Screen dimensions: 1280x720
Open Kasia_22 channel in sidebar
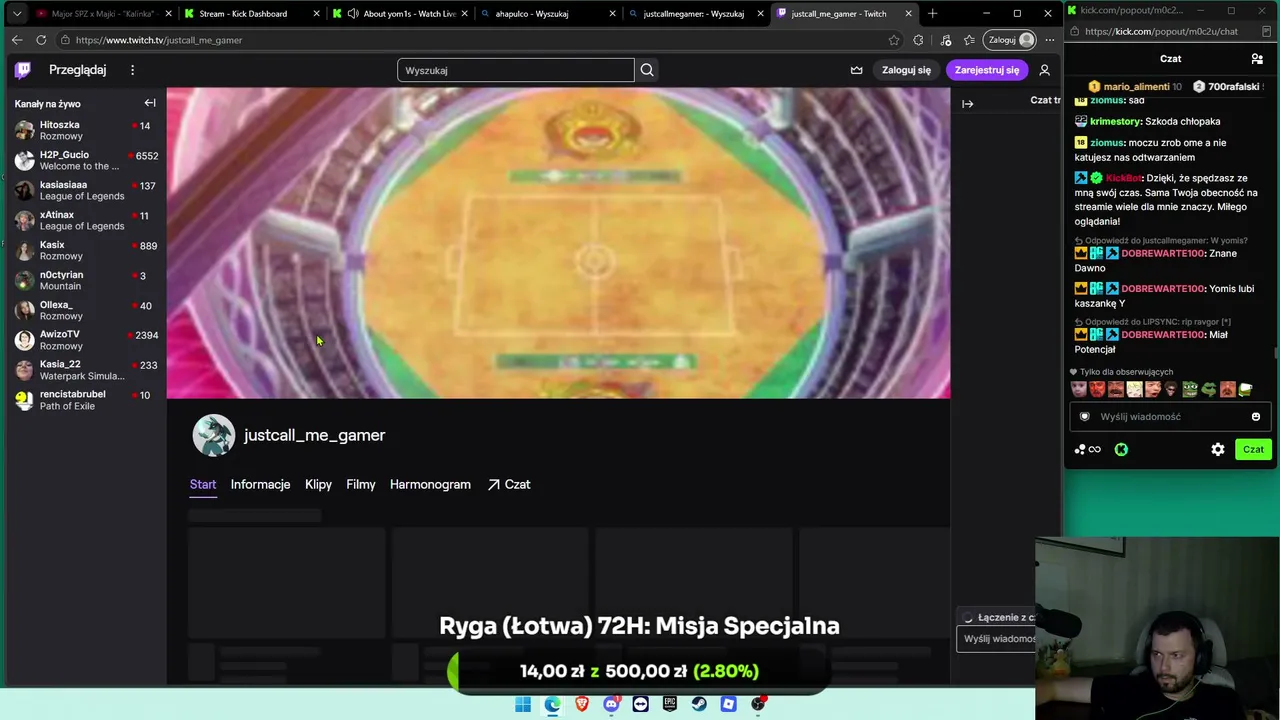83,370
